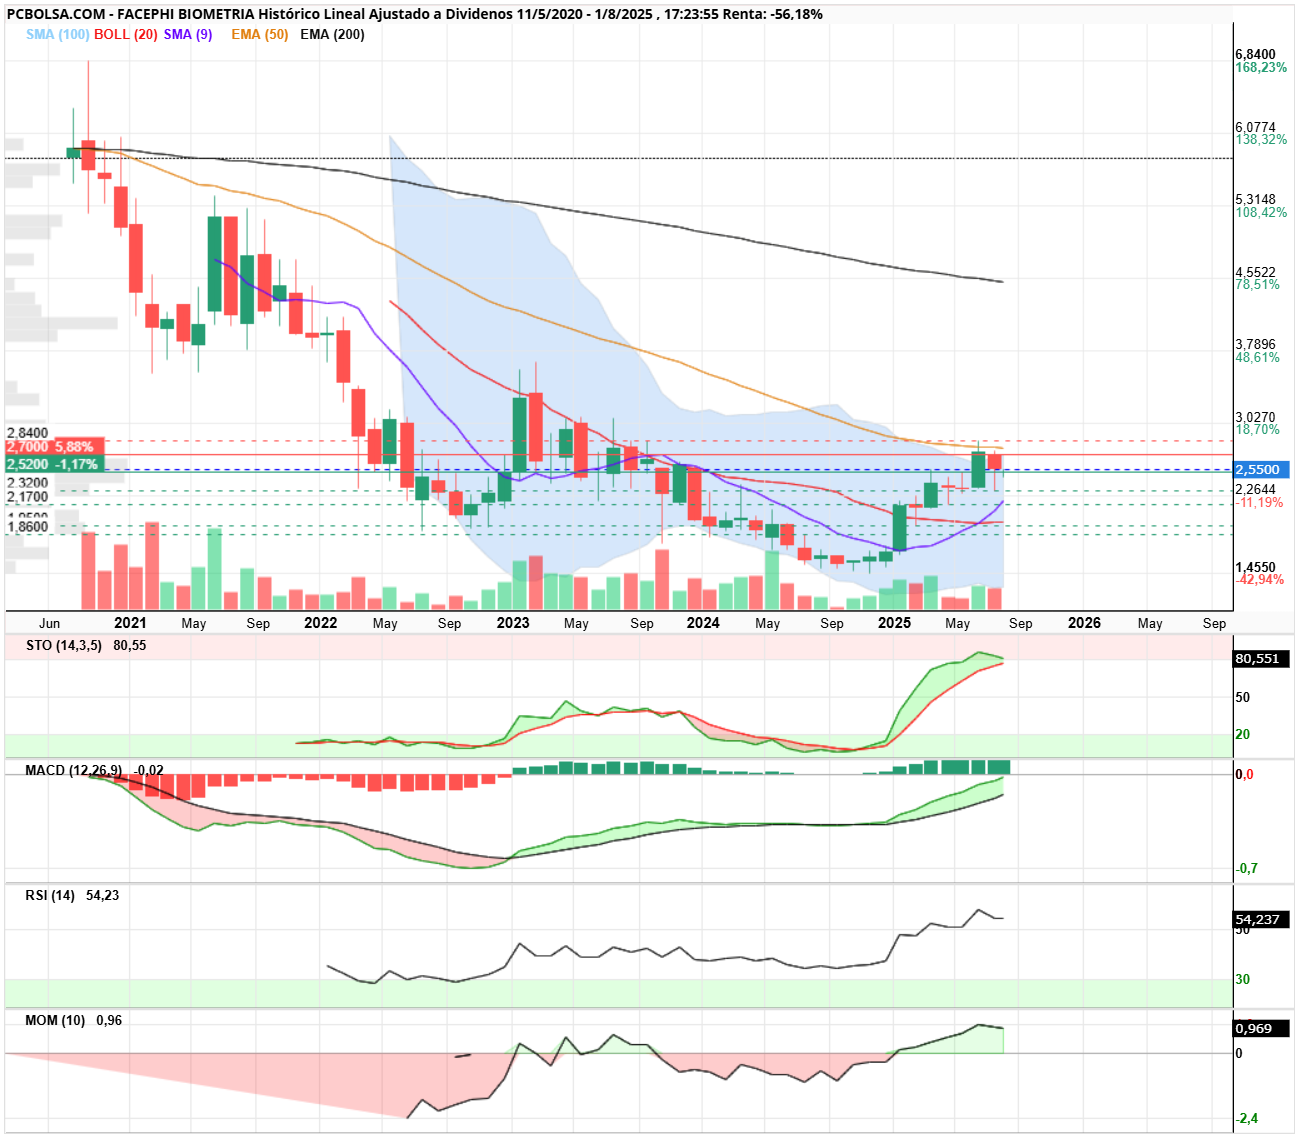Image resolution: width=1299 pixels, height=1138 pixels.
Task: Click the -0,7 MACD axis value
Action: (1247, 869)
